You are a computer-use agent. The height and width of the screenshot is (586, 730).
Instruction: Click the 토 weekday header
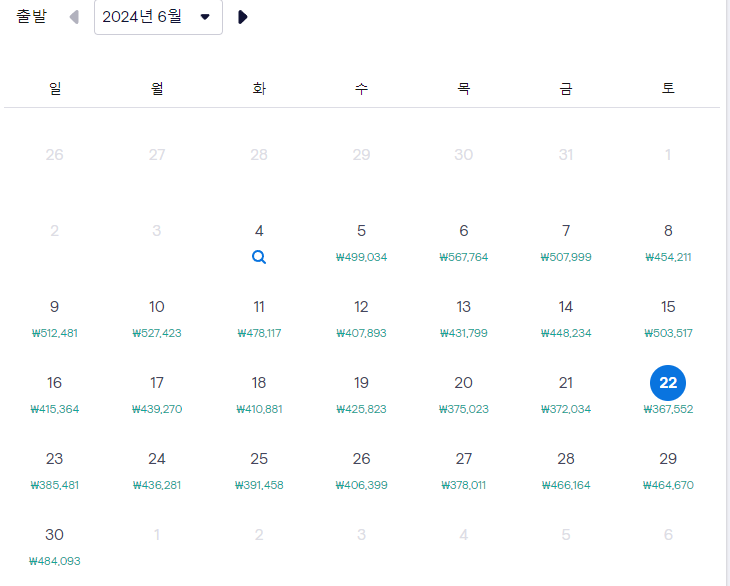[668, 88]
